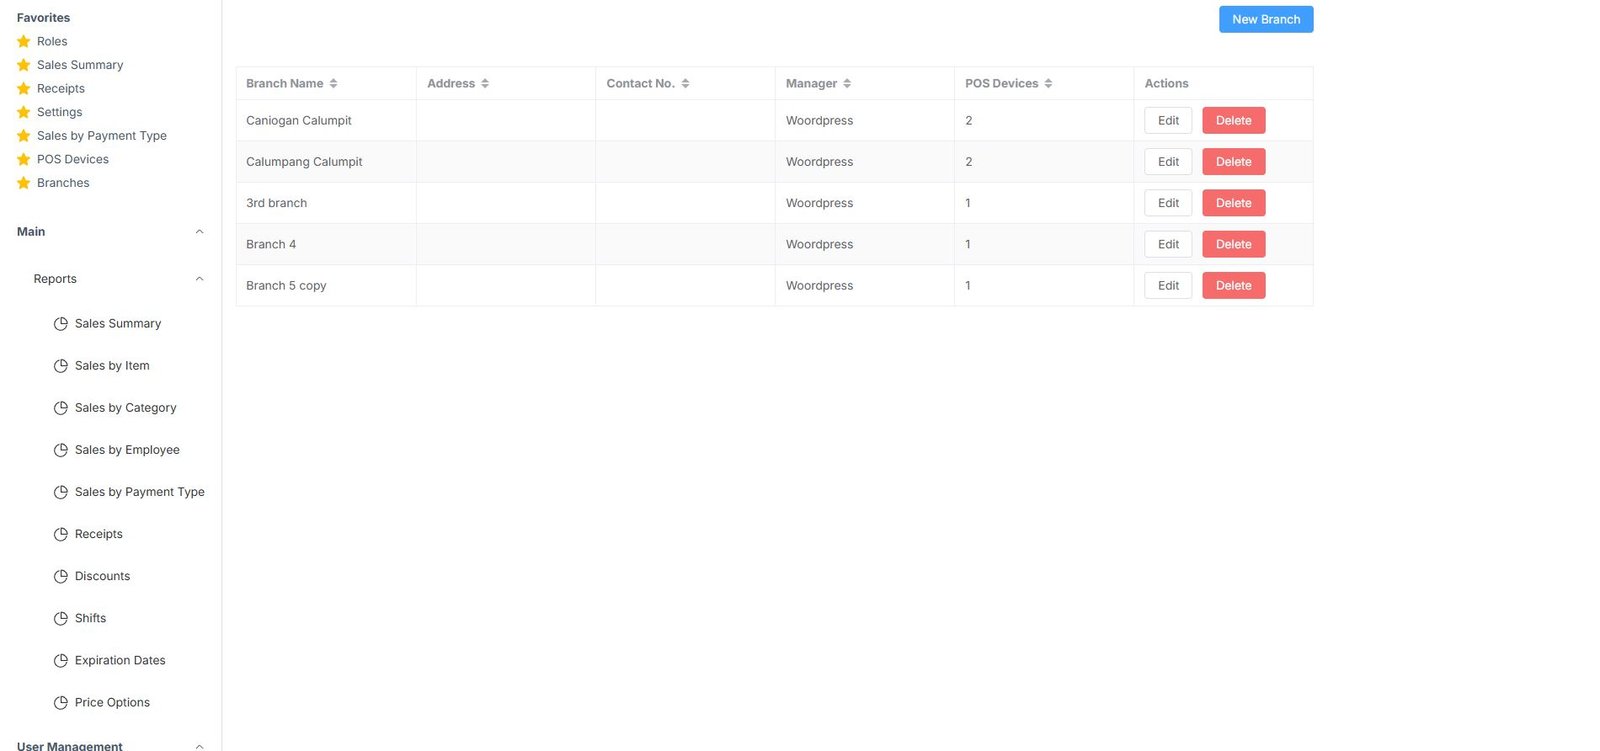Create a New Branch
The image size is (1600, 751).
pos(1265,19)
